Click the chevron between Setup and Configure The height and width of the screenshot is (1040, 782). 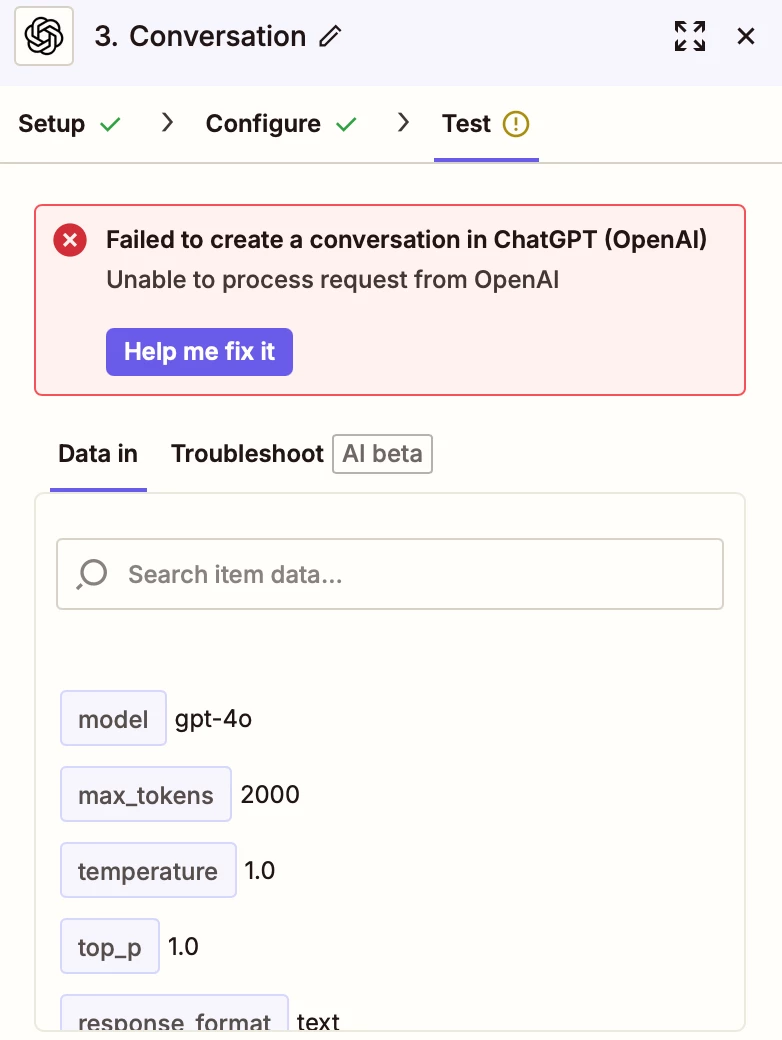[167, 123]
